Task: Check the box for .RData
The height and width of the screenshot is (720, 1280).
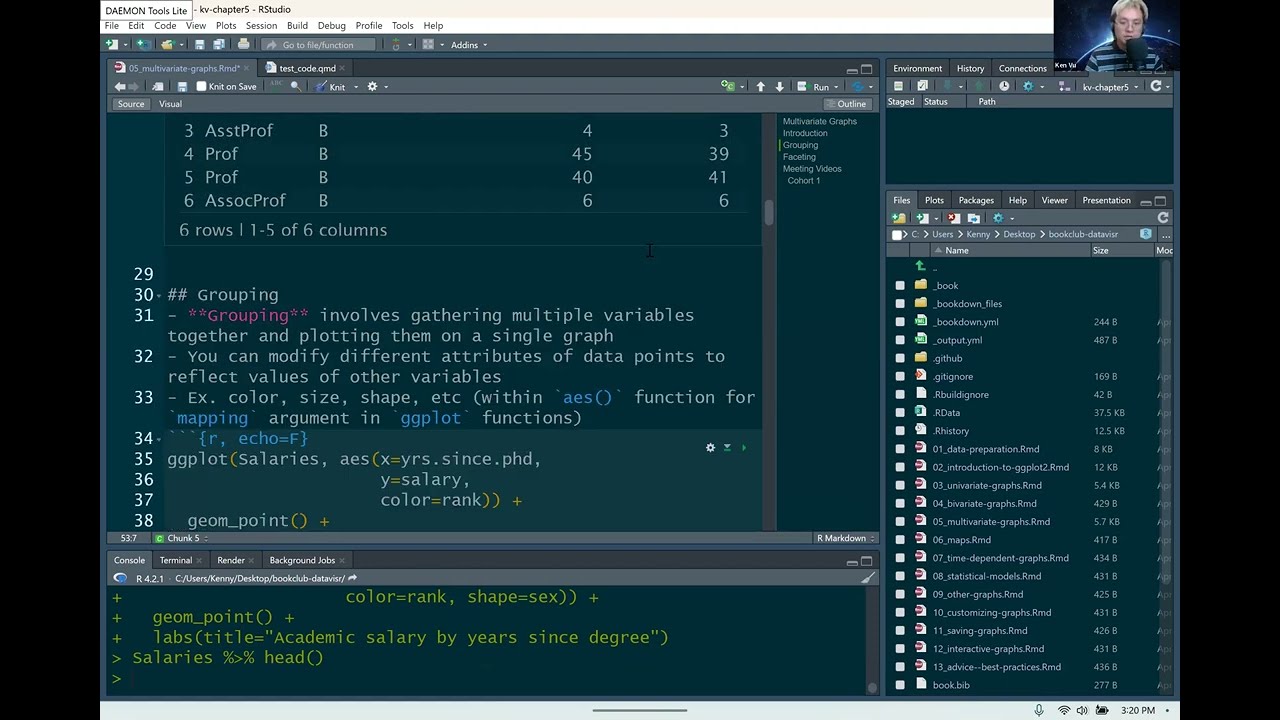Action: tap(900, 412)
